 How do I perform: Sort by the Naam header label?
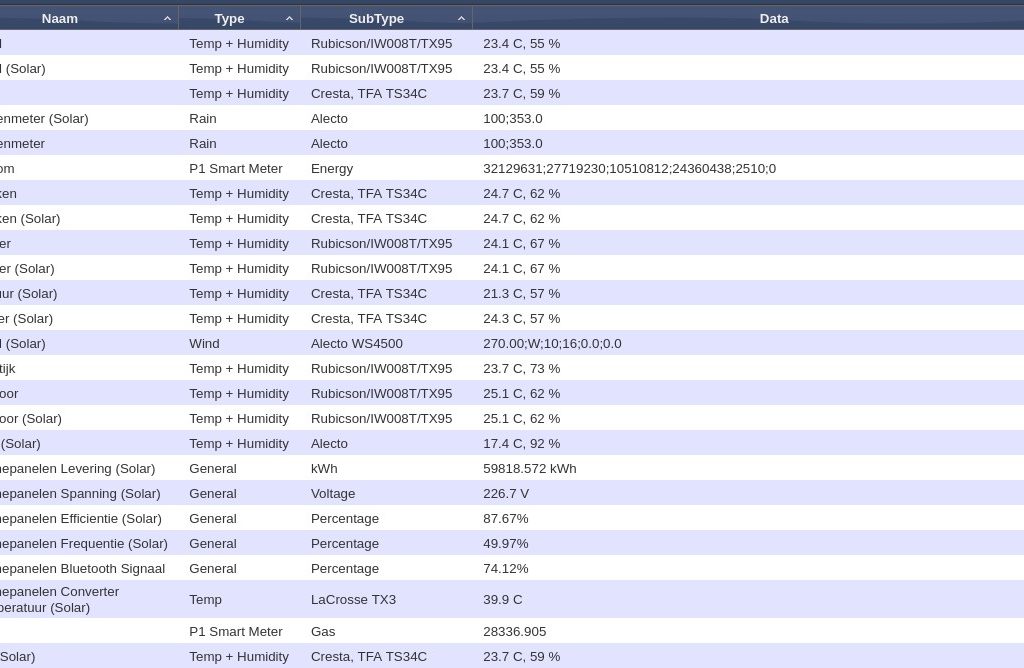tap(60, 18)
